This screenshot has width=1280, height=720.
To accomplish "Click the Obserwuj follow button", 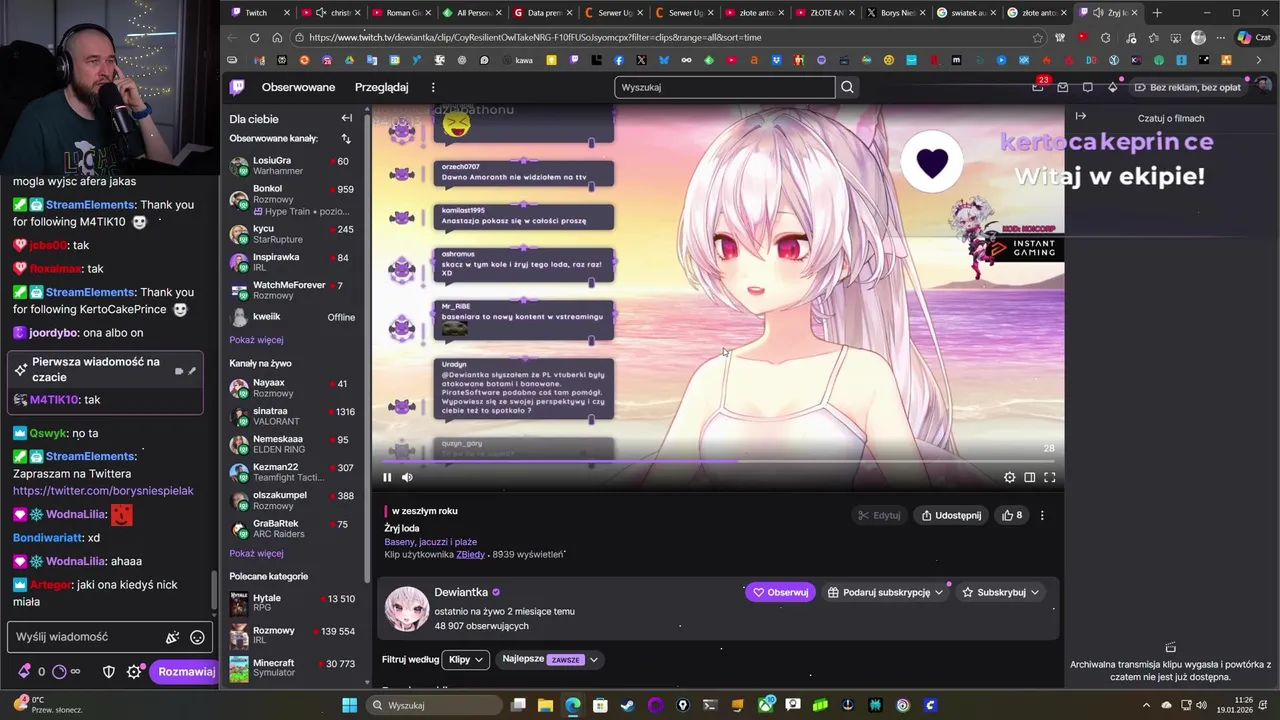I will click(x=780, y=592).
